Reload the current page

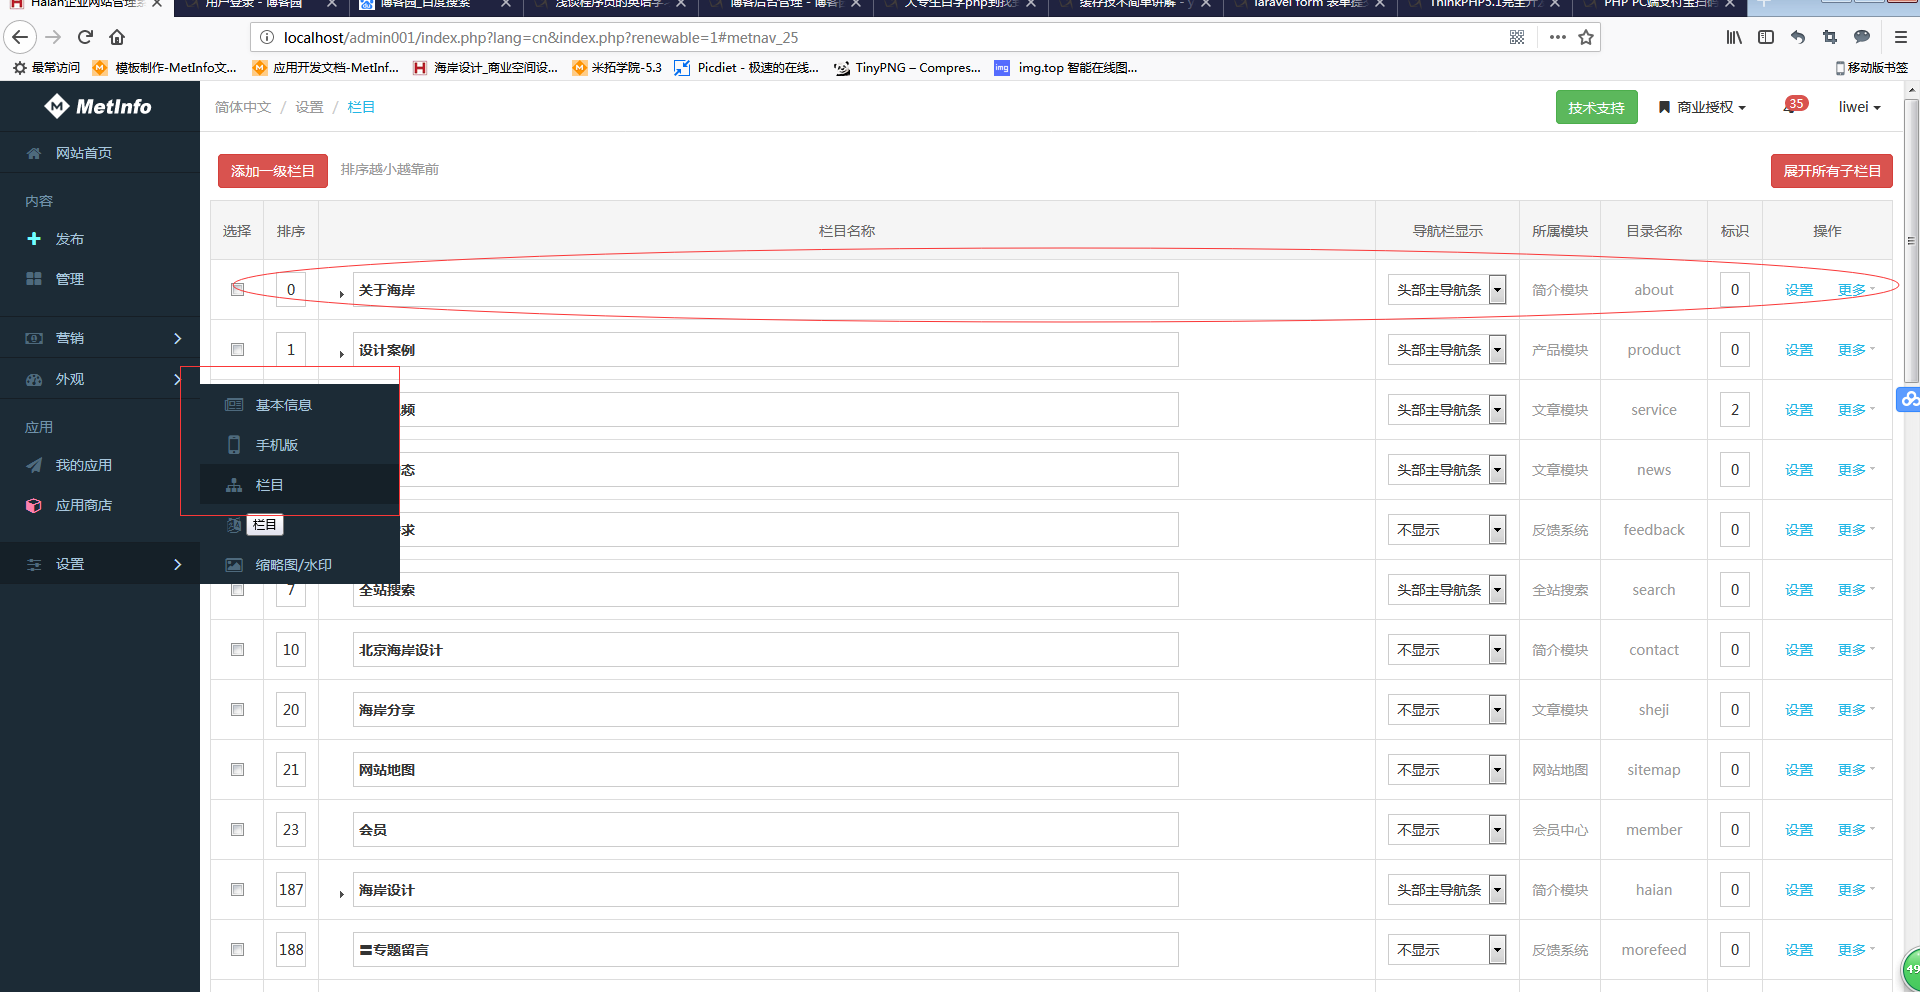tap(86, 38)
